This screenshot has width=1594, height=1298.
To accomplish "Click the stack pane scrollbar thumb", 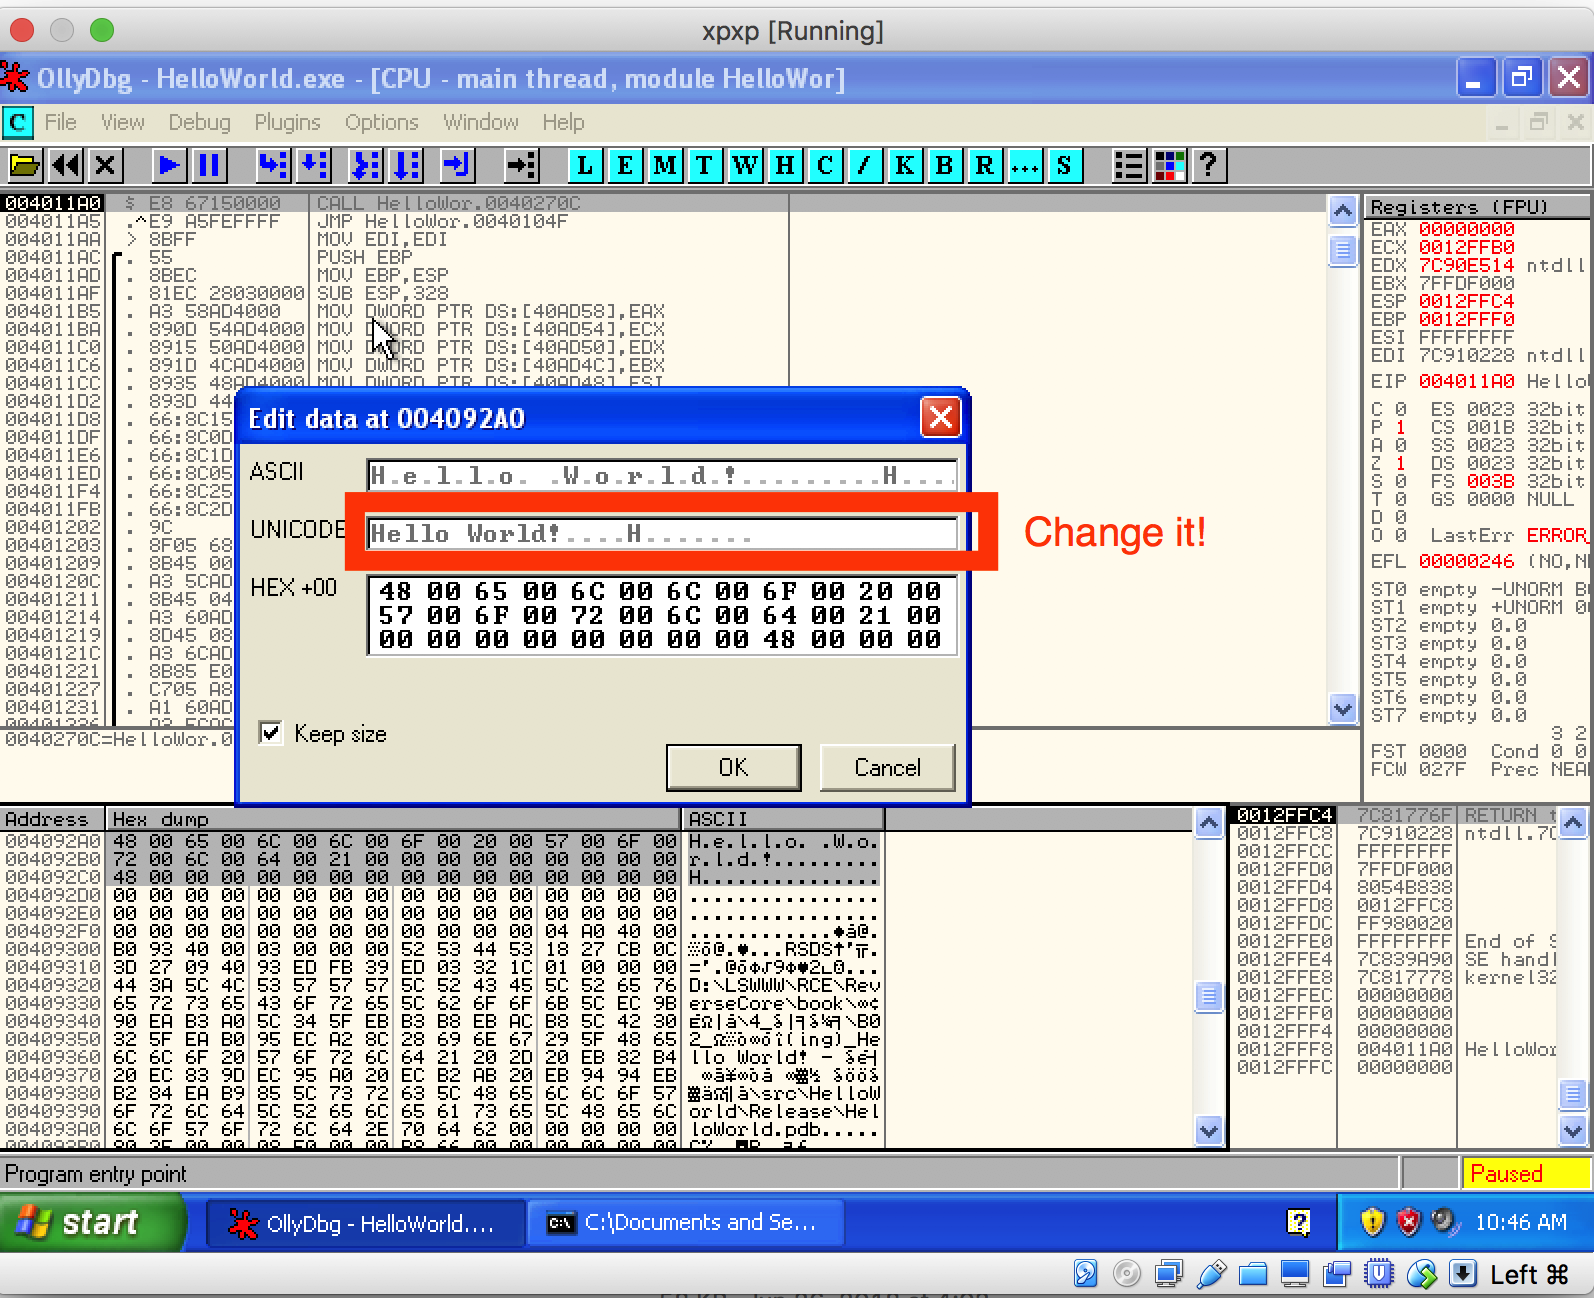I will tap(1573, 1095).
